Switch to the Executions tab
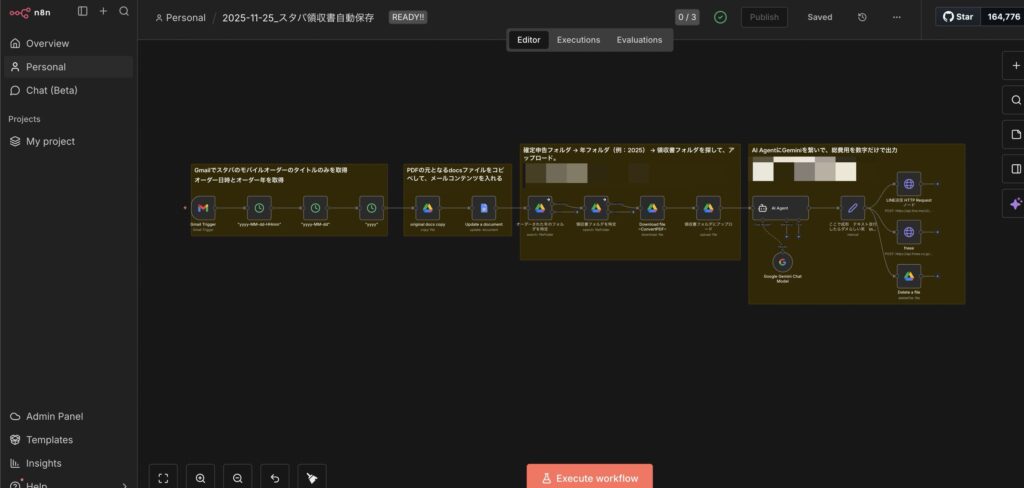 [578, 40]
